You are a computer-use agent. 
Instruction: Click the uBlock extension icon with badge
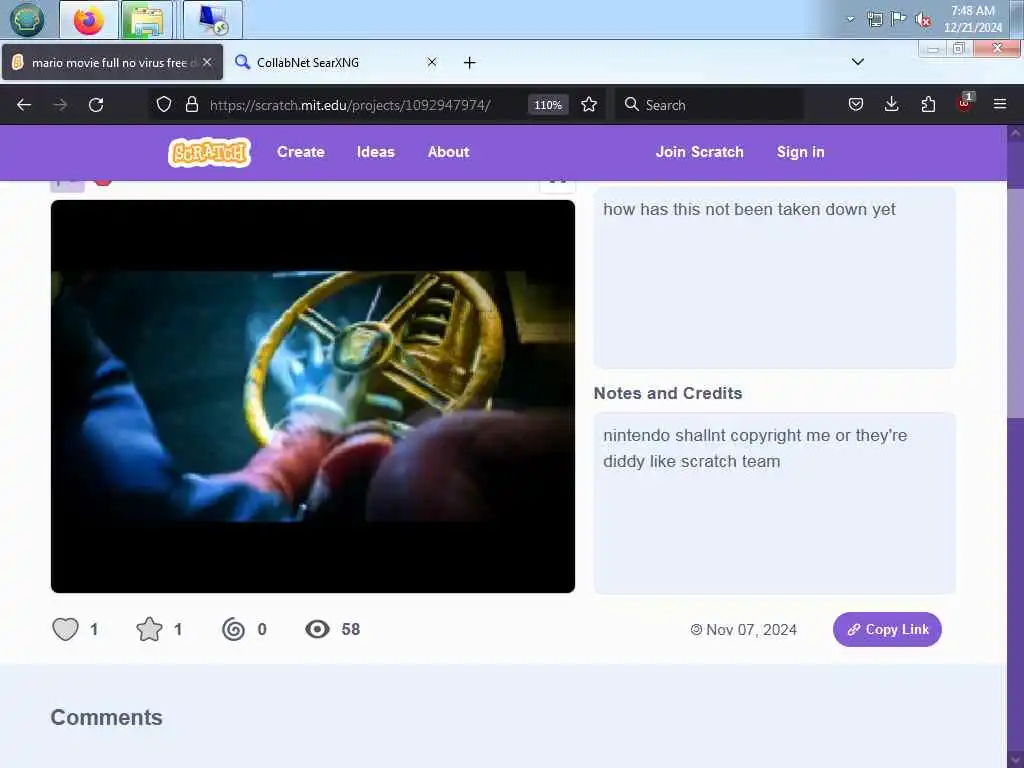(x=965, y=103)
